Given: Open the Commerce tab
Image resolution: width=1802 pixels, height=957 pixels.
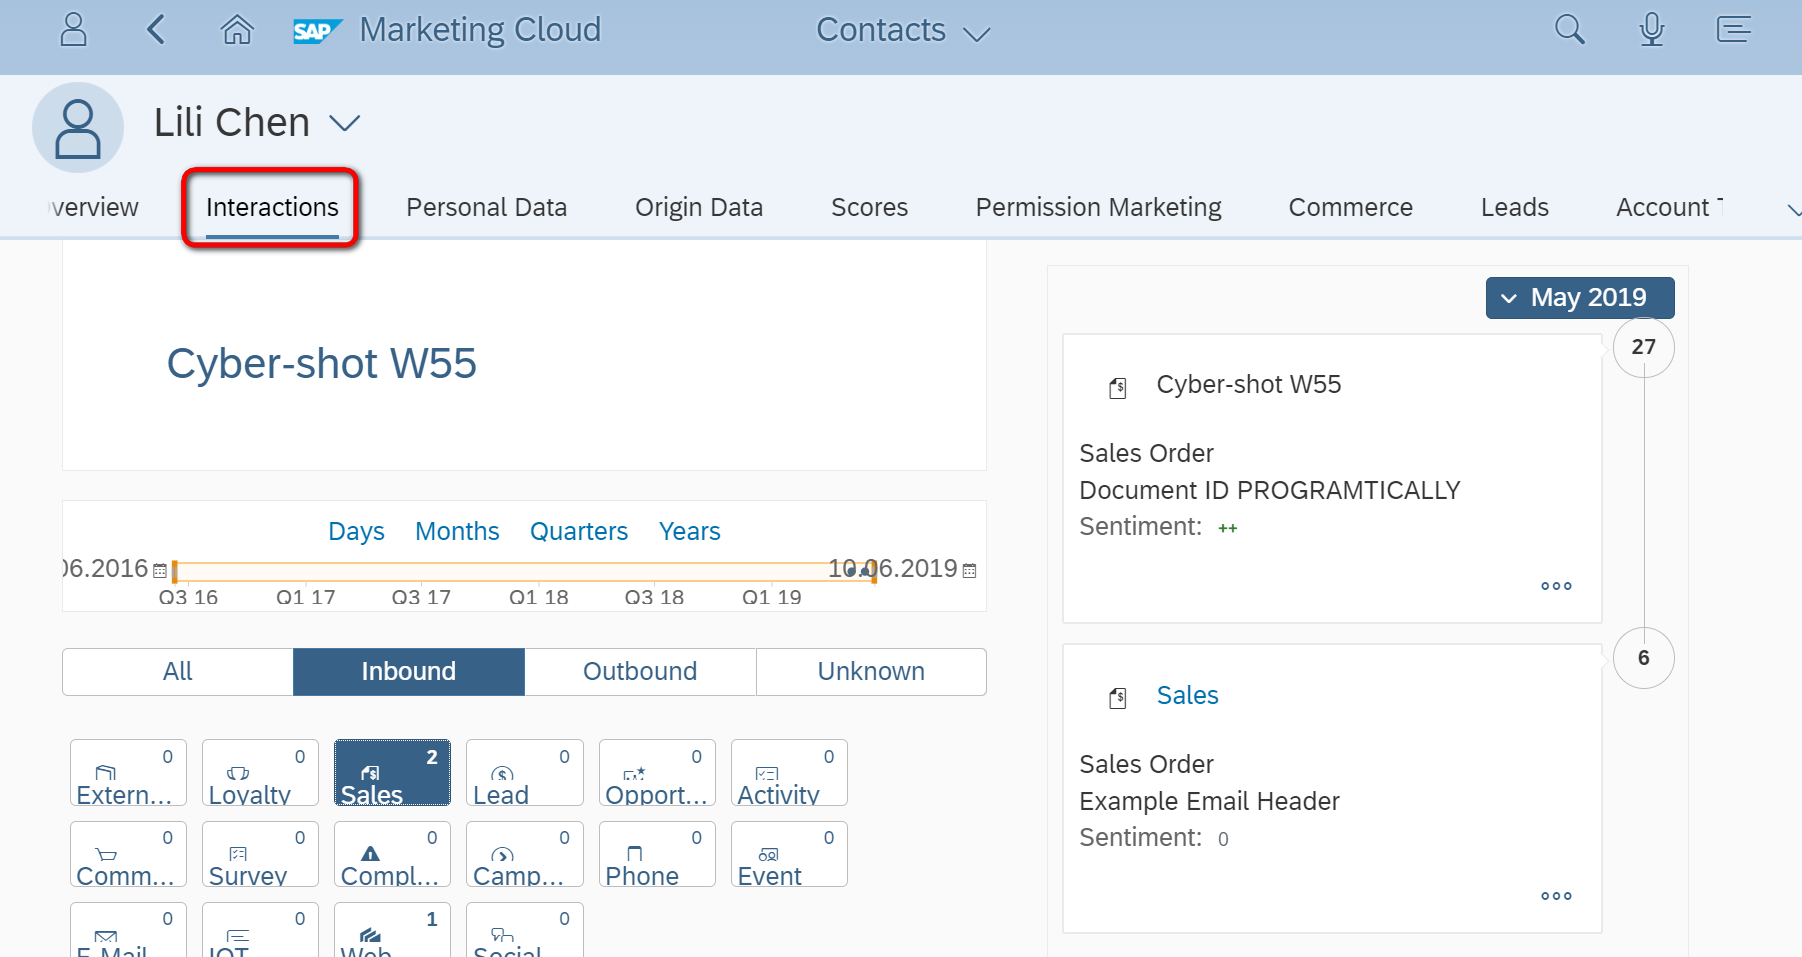Looking at the screenshot, I should click(x=1350, y=207).
